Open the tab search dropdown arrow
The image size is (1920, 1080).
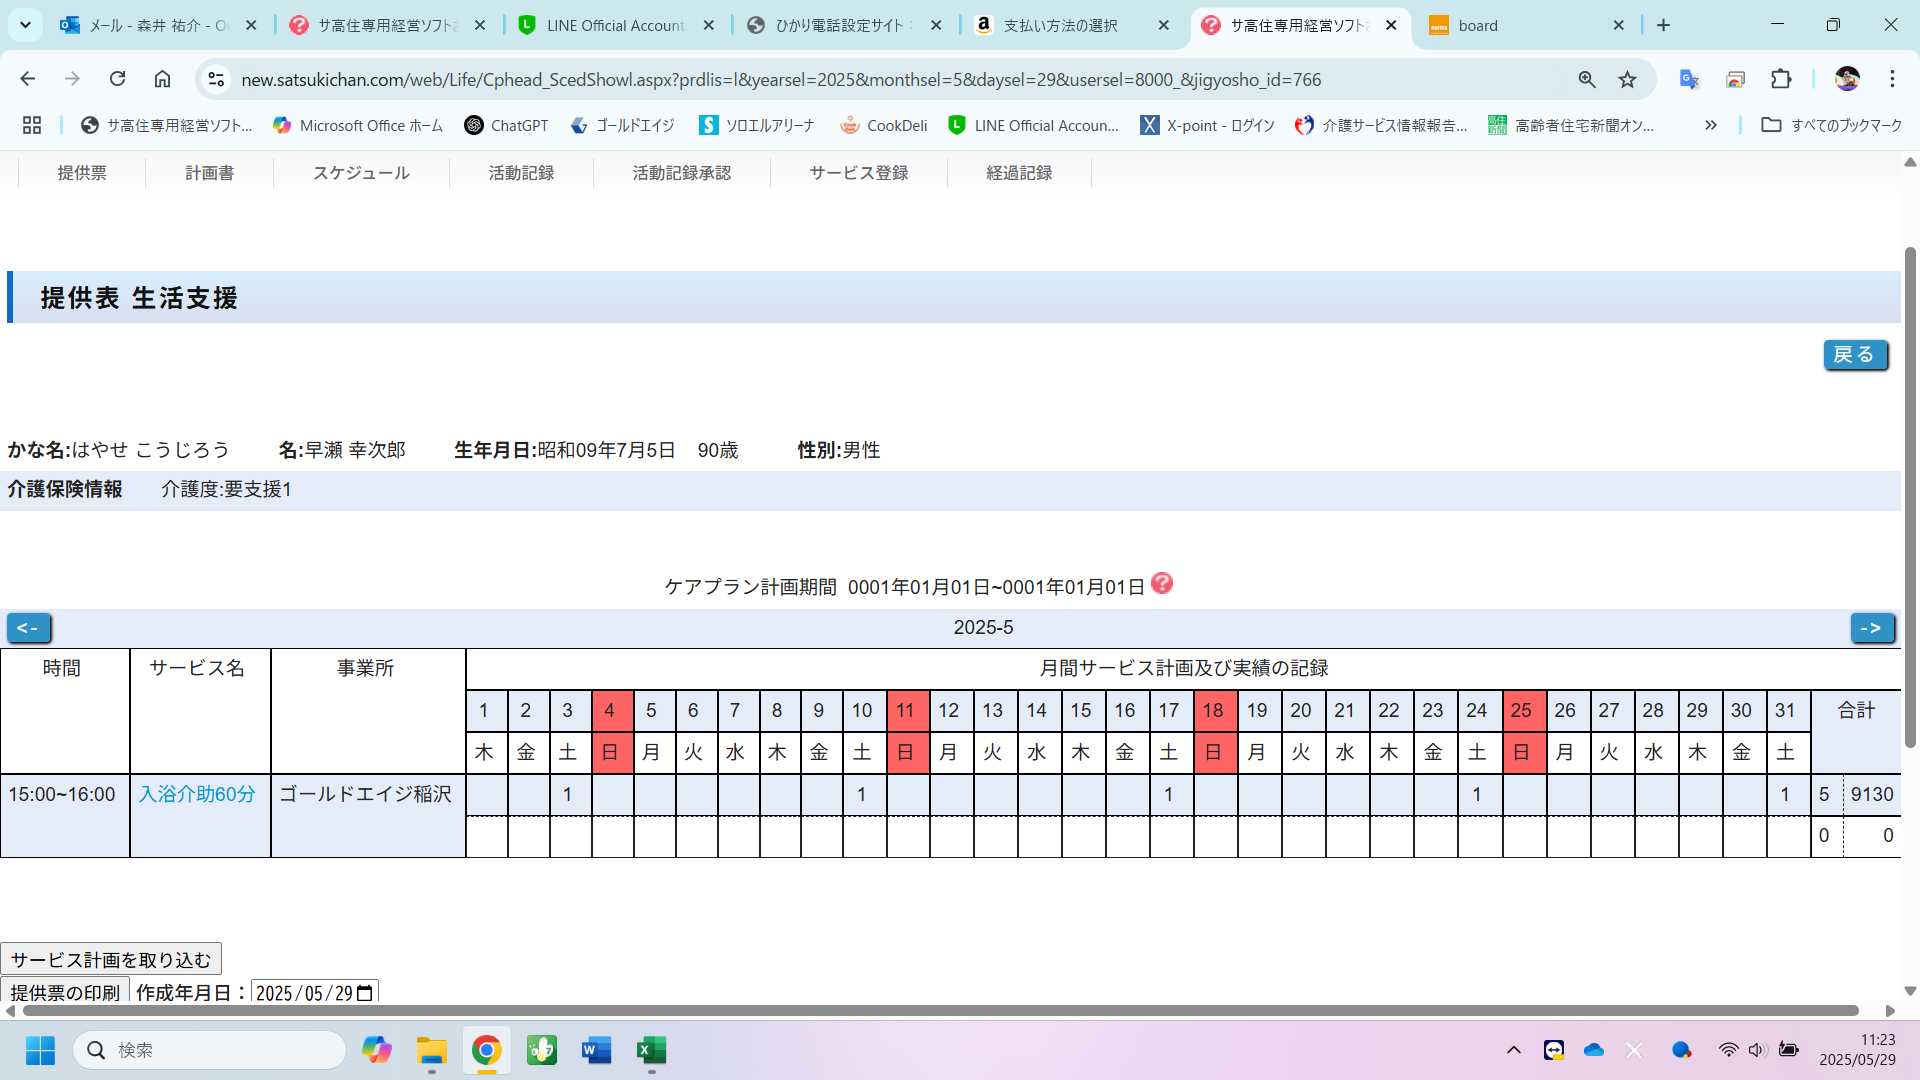pyautogui.click(x=25, y=25)
